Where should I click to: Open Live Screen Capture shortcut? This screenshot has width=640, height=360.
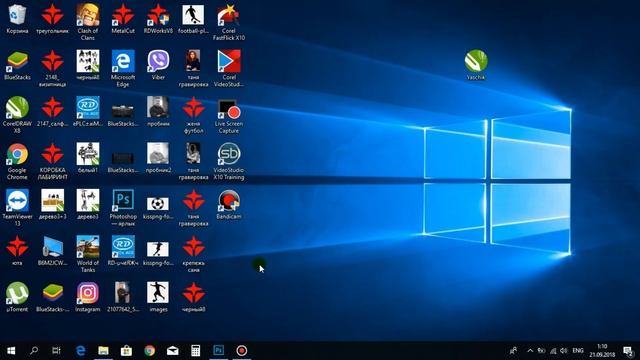[x=229, y=115]
